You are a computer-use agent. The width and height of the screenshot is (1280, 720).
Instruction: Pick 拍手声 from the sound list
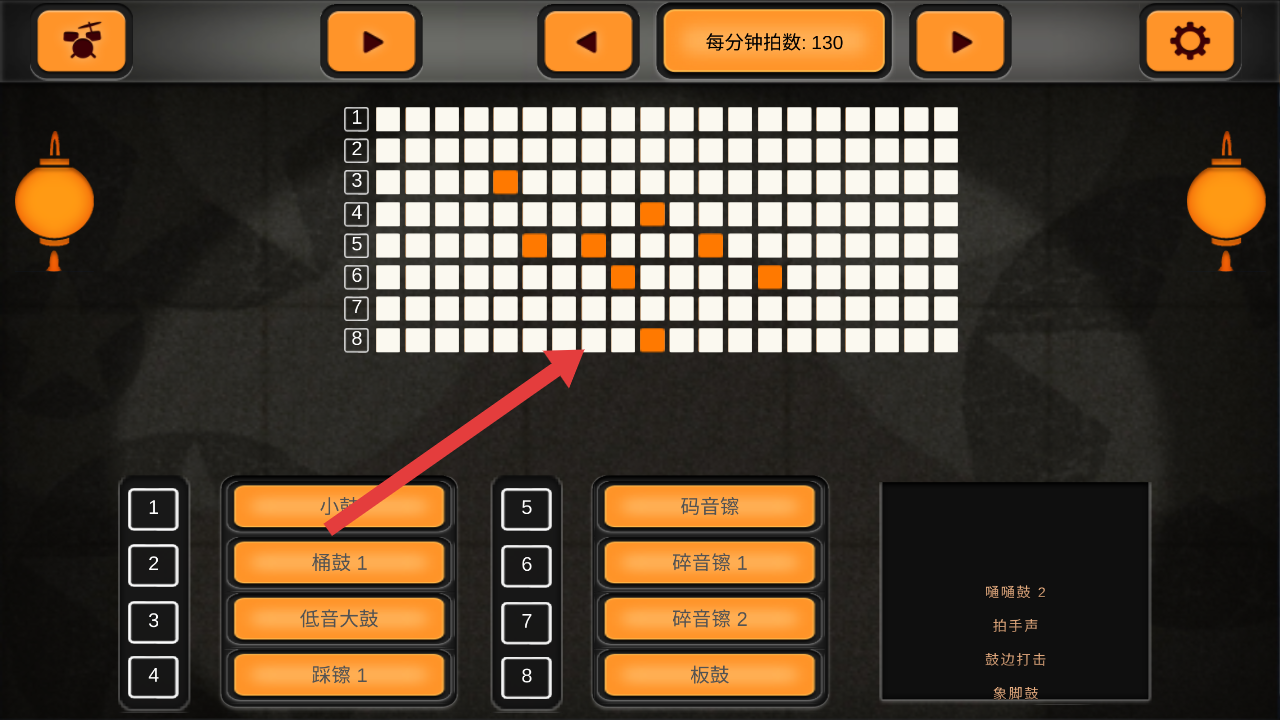click(x=1015, y=625)
